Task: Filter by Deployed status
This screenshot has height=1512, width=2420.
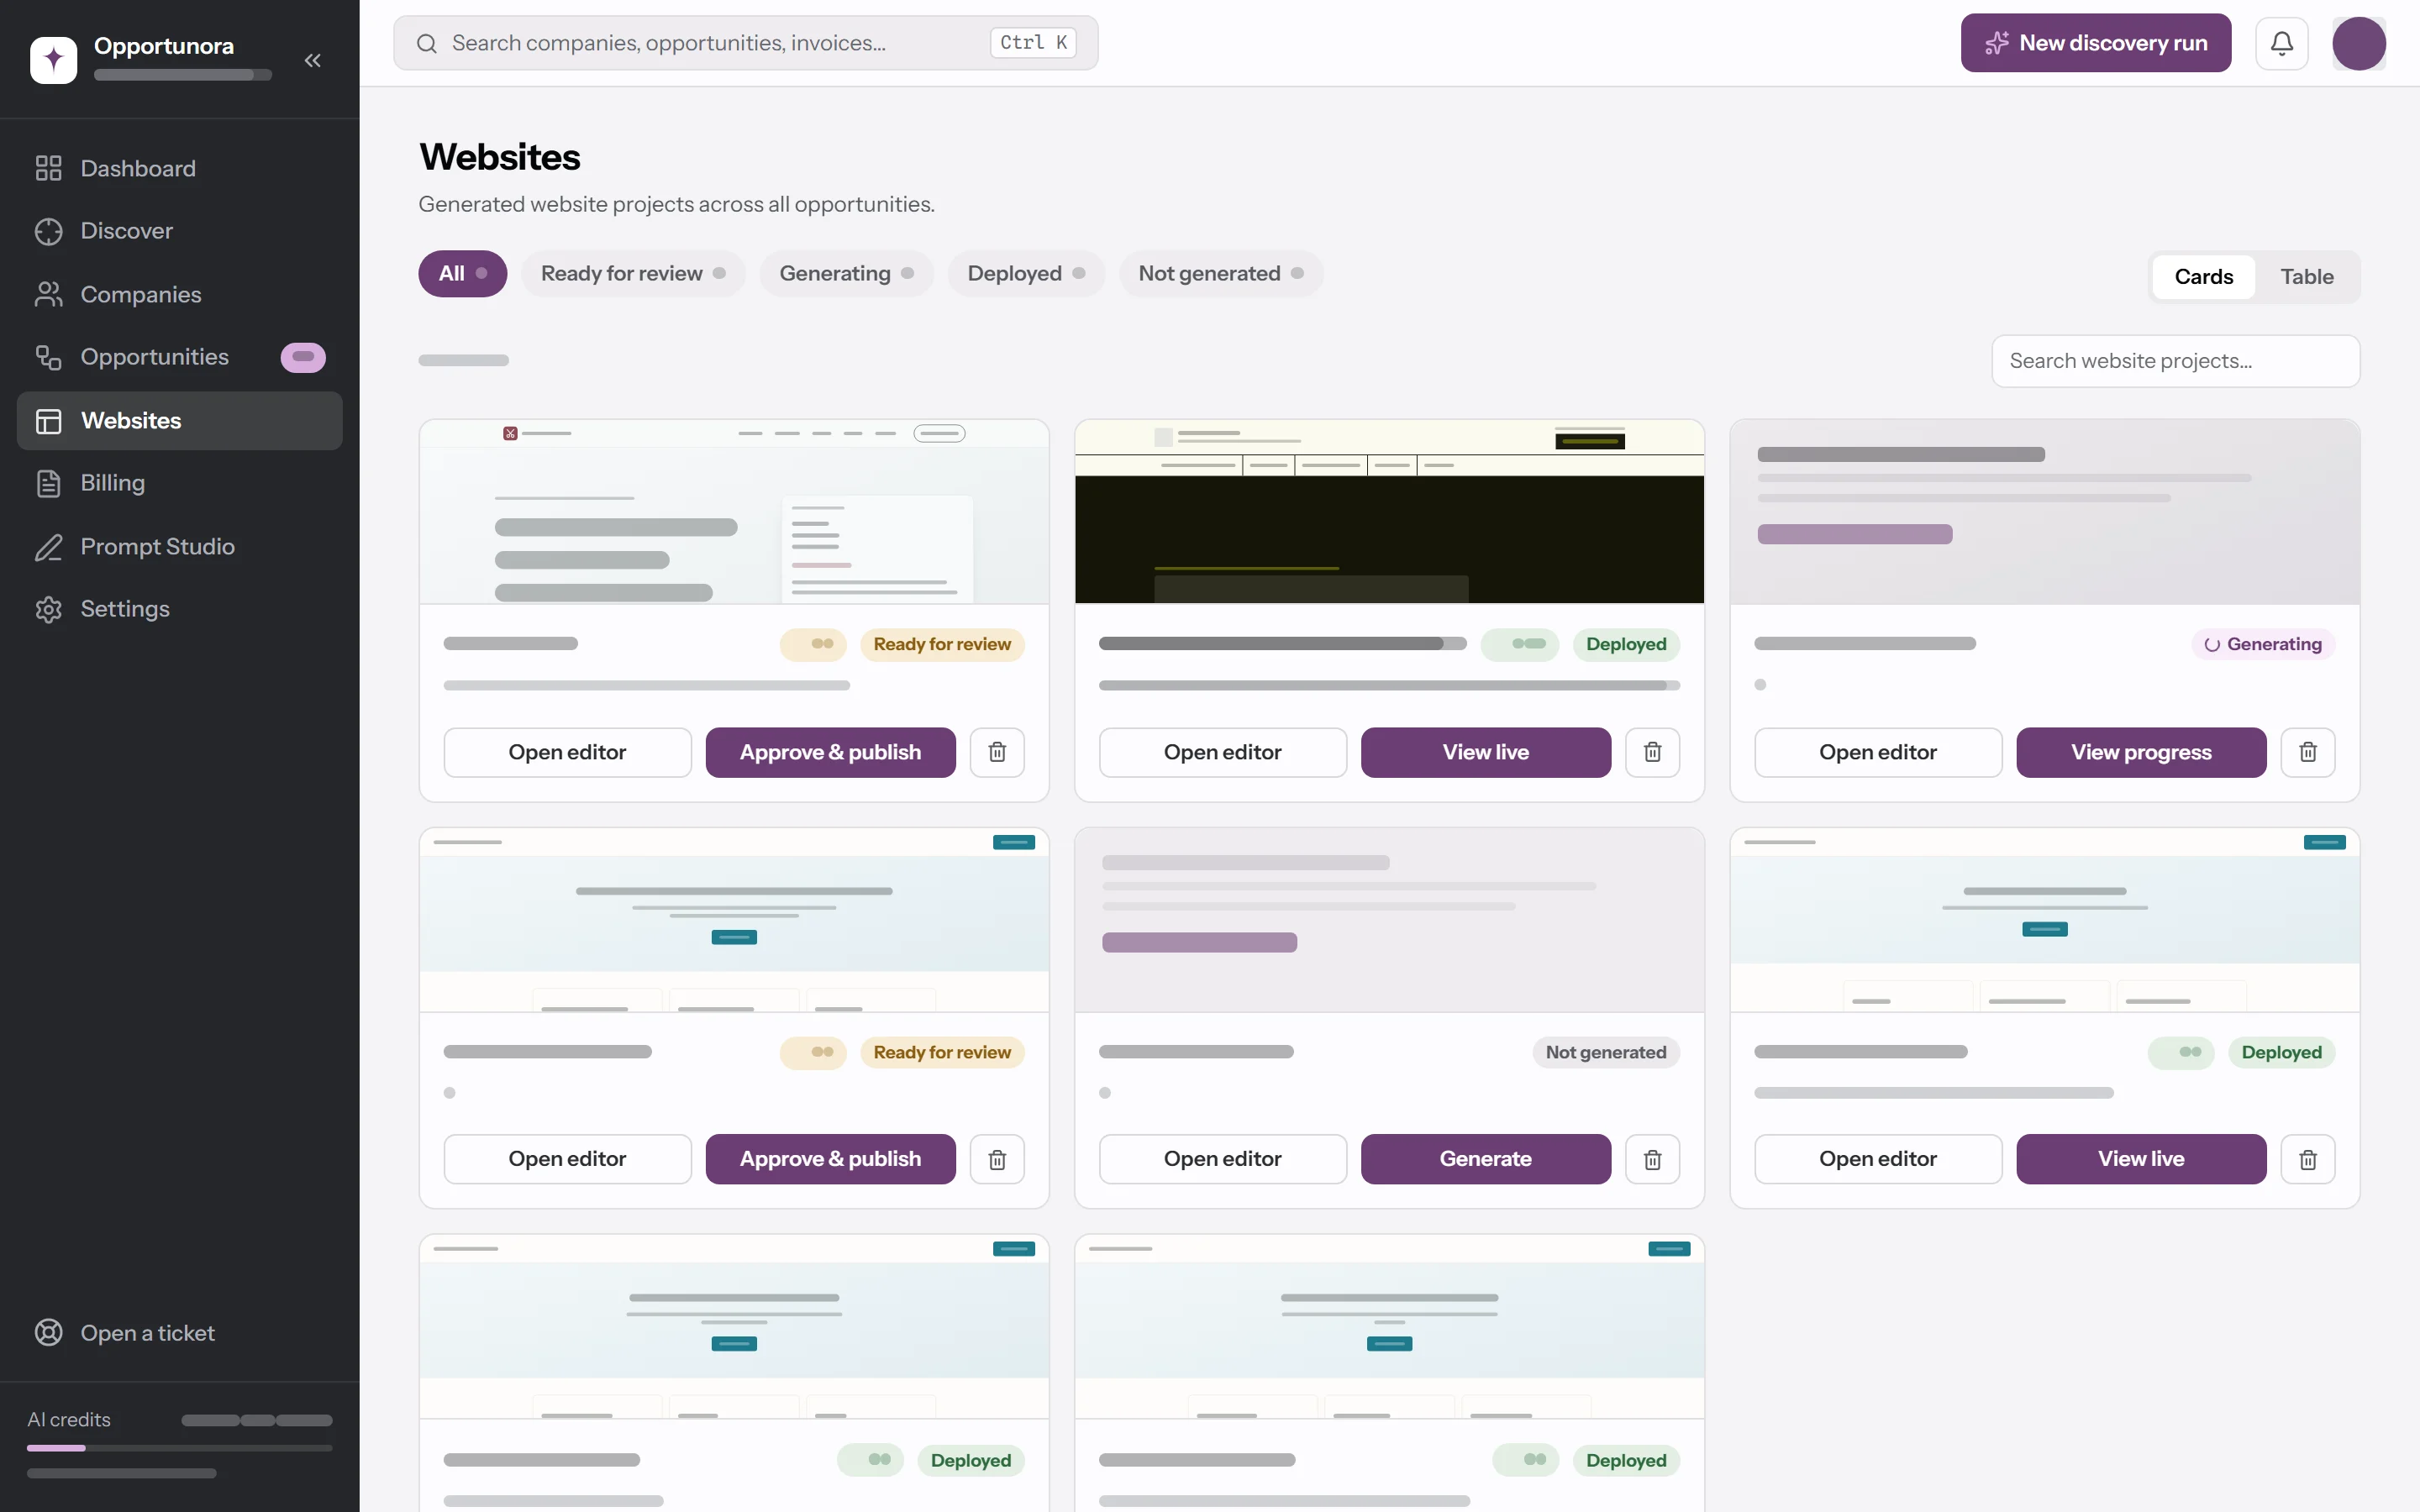Action: click(x=1026, y=274)
